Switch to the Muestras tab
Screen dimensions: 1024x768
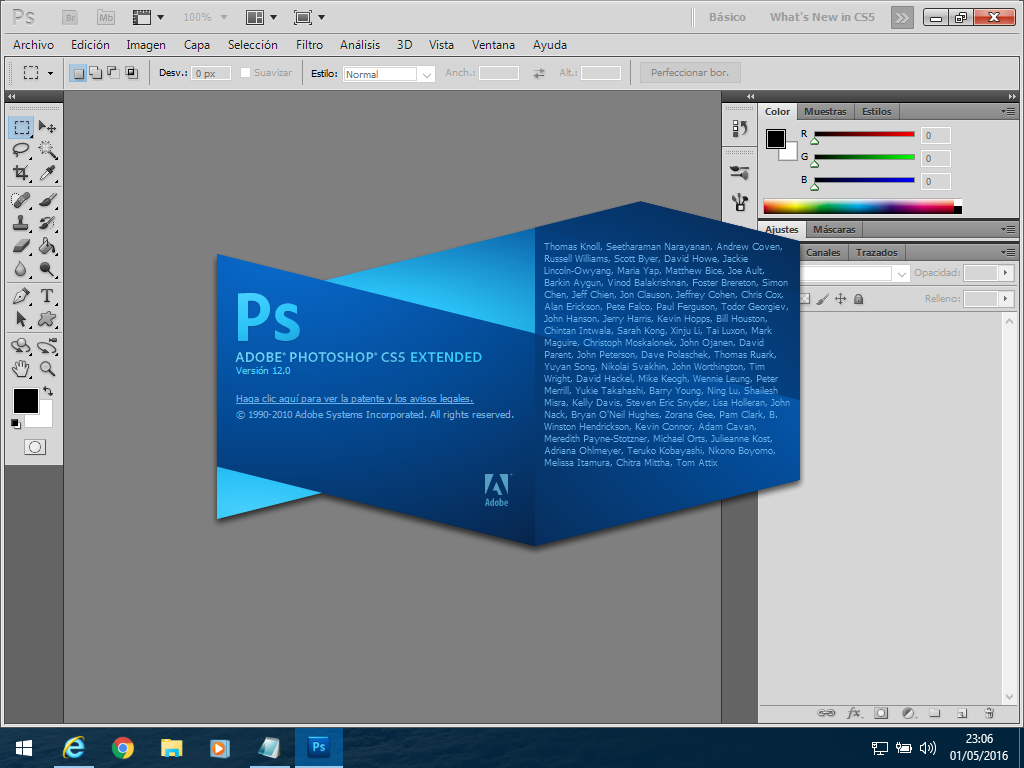tap(825, 112)
